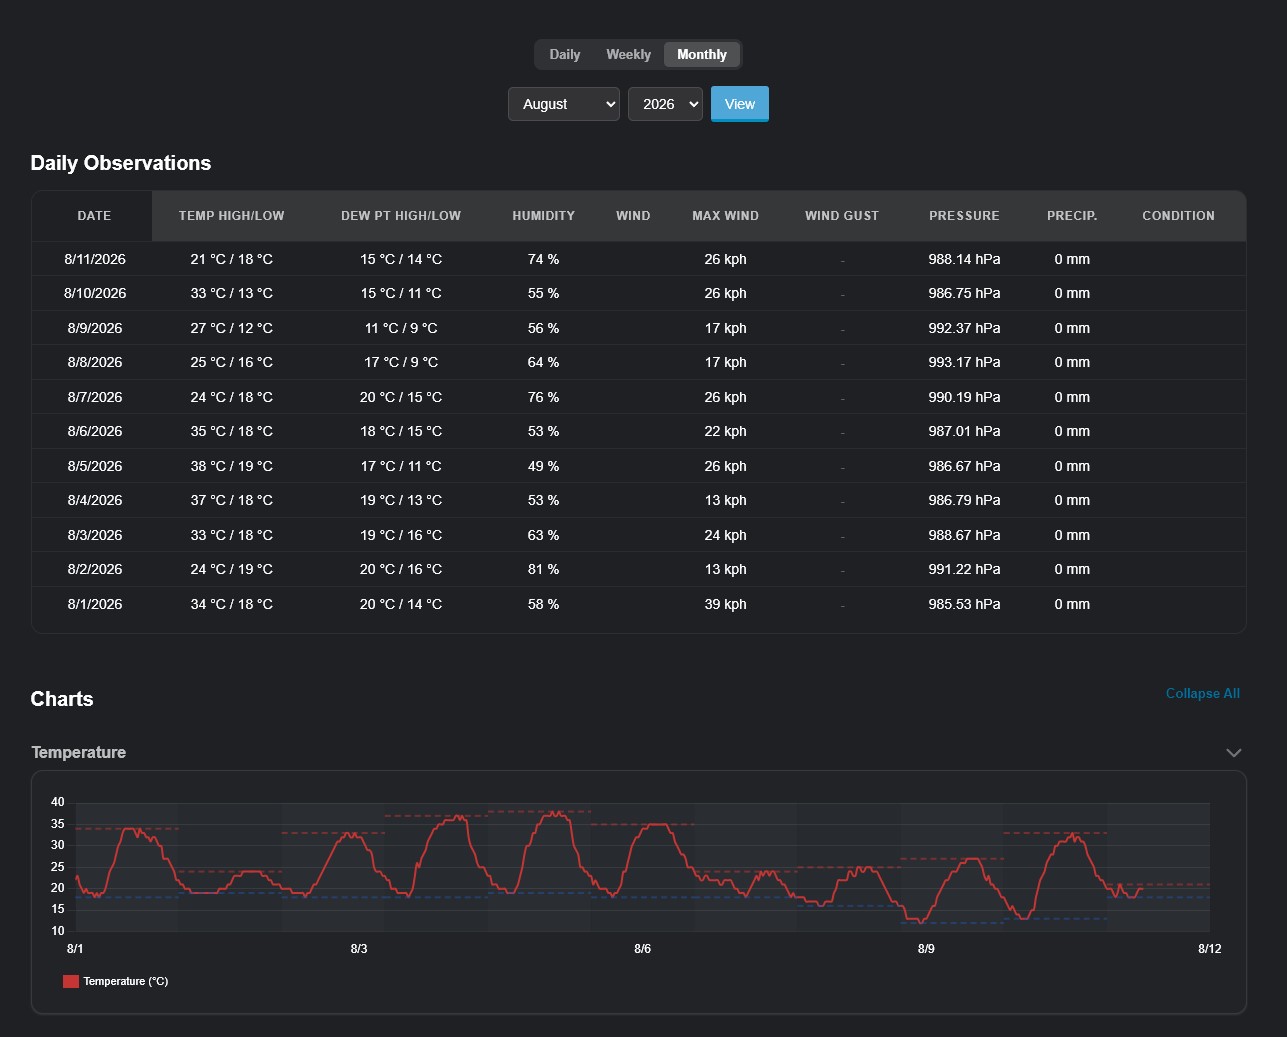This screenshot has height=1037, width=1287.
Task: Click the blue View button
Action: tap(740, 104)
